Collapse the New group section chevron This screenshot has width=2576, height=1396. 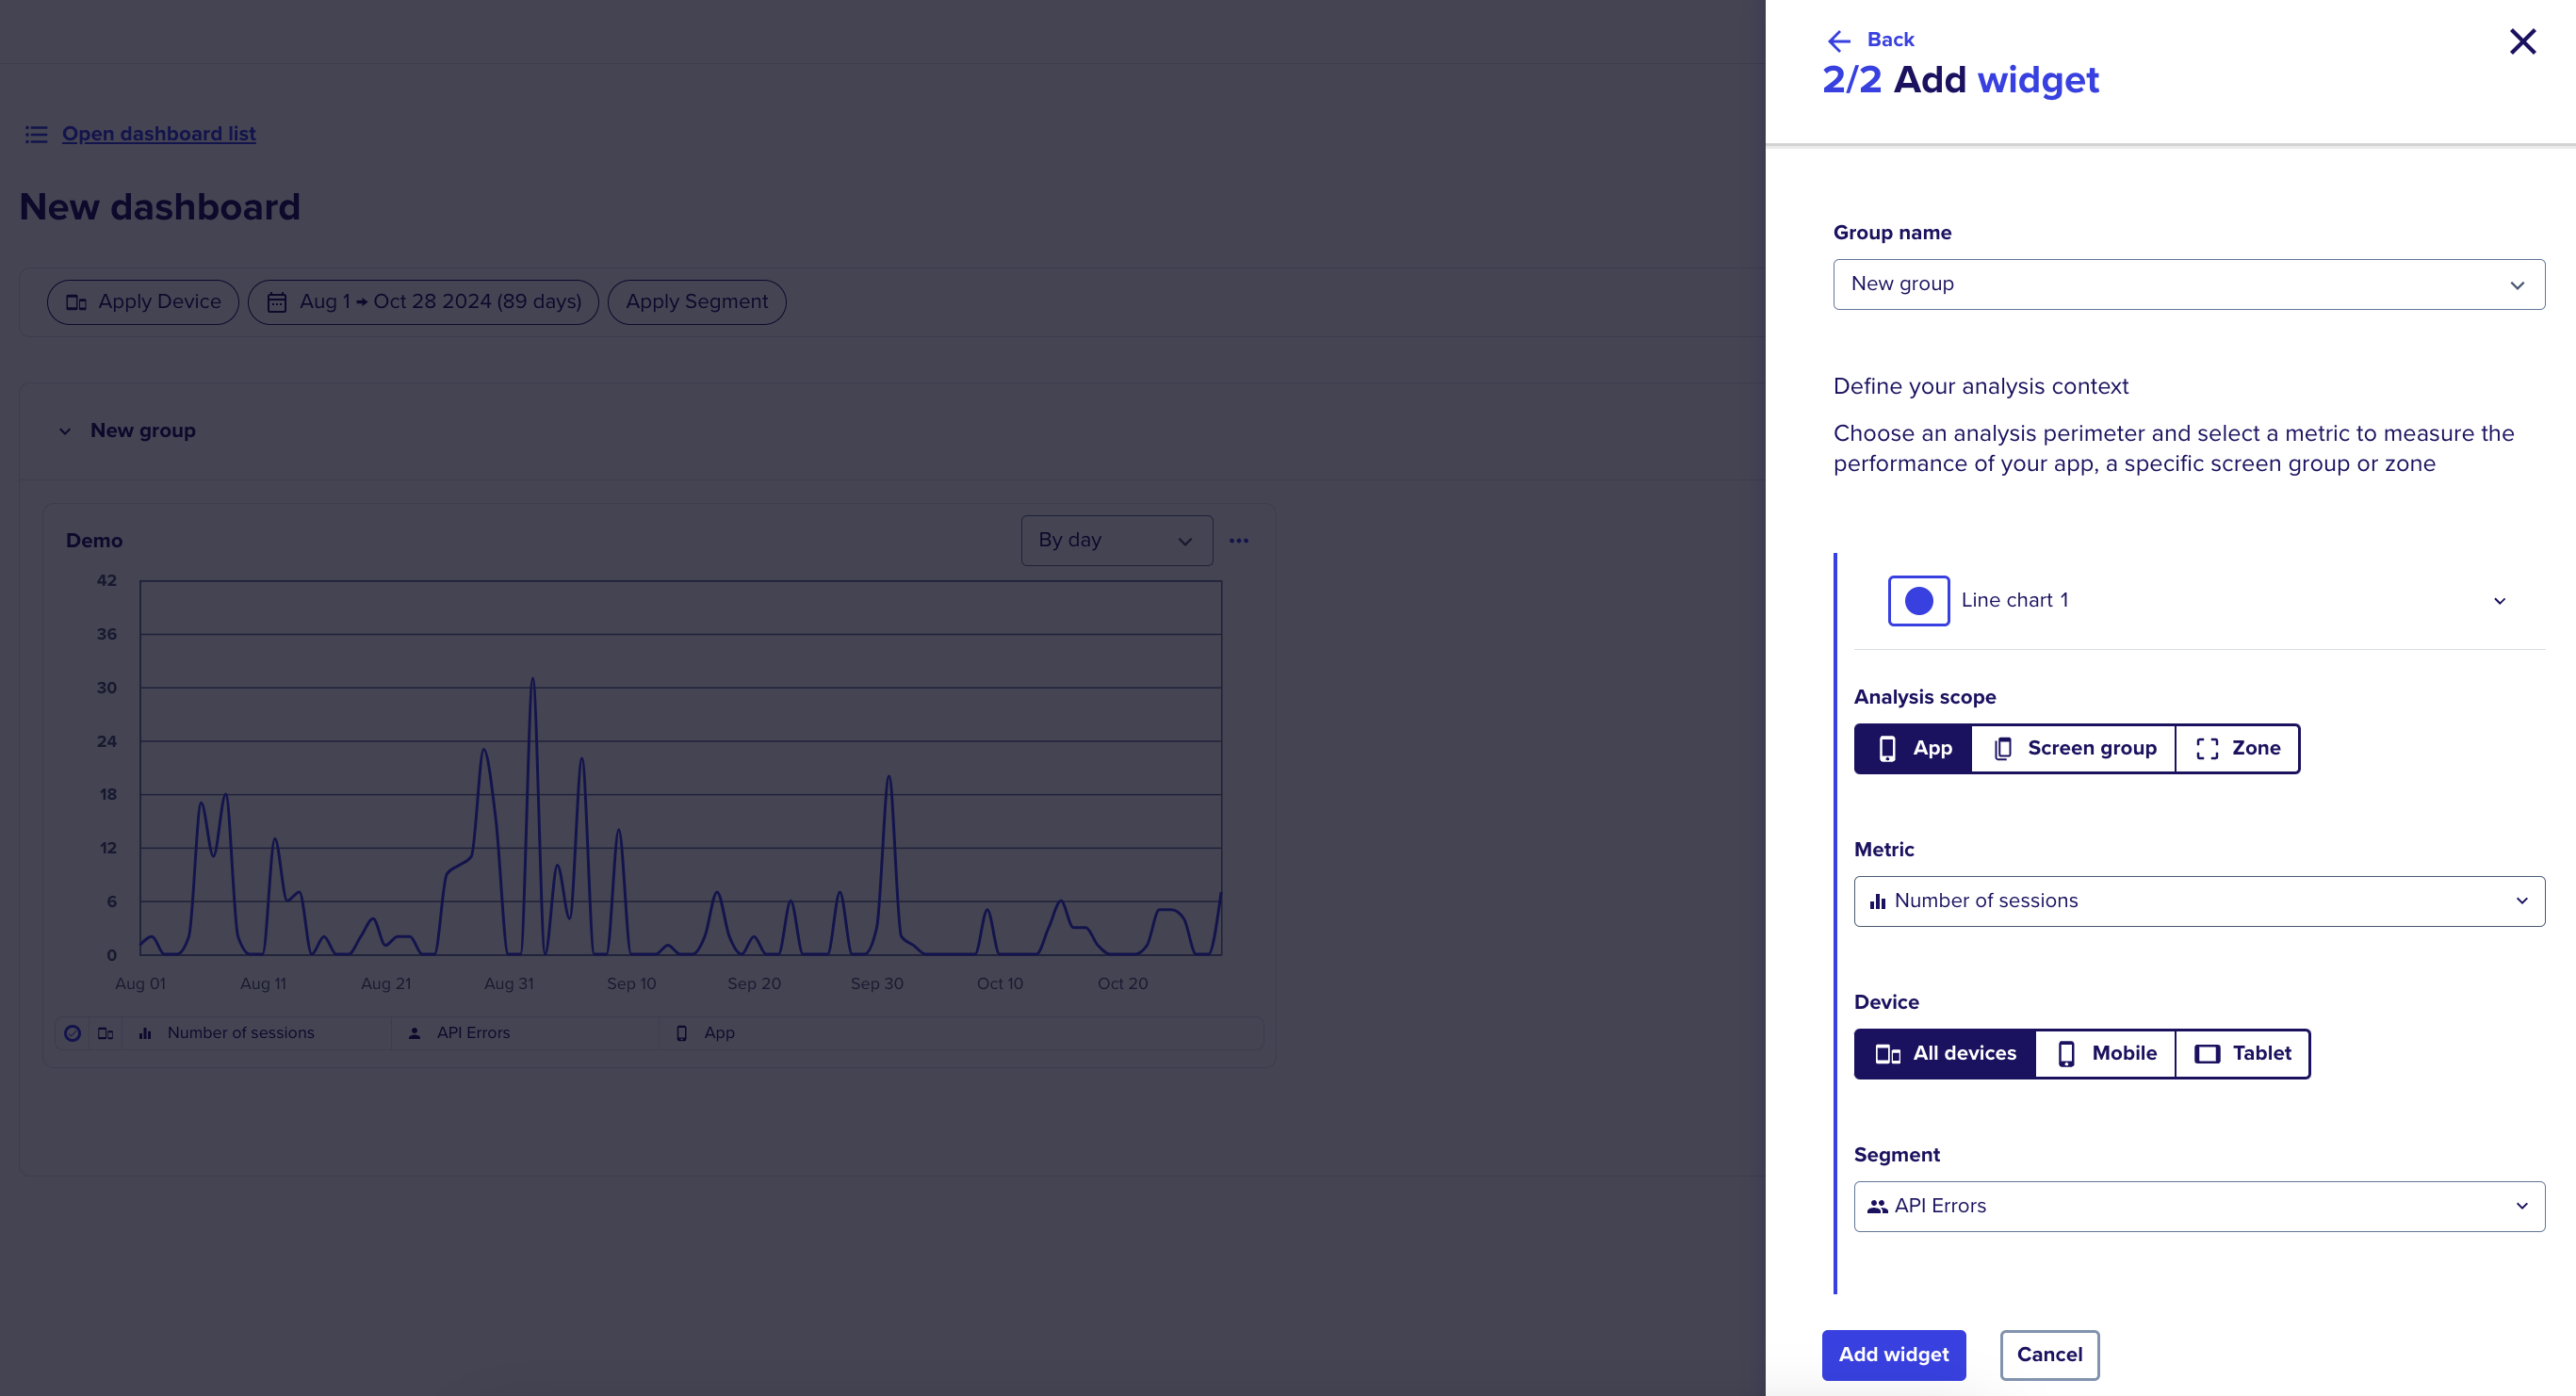(65, 431)
